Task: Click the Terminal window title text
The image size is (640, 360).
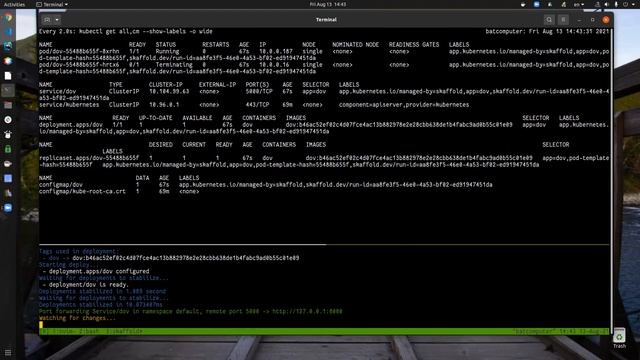Action: point(326,20)
